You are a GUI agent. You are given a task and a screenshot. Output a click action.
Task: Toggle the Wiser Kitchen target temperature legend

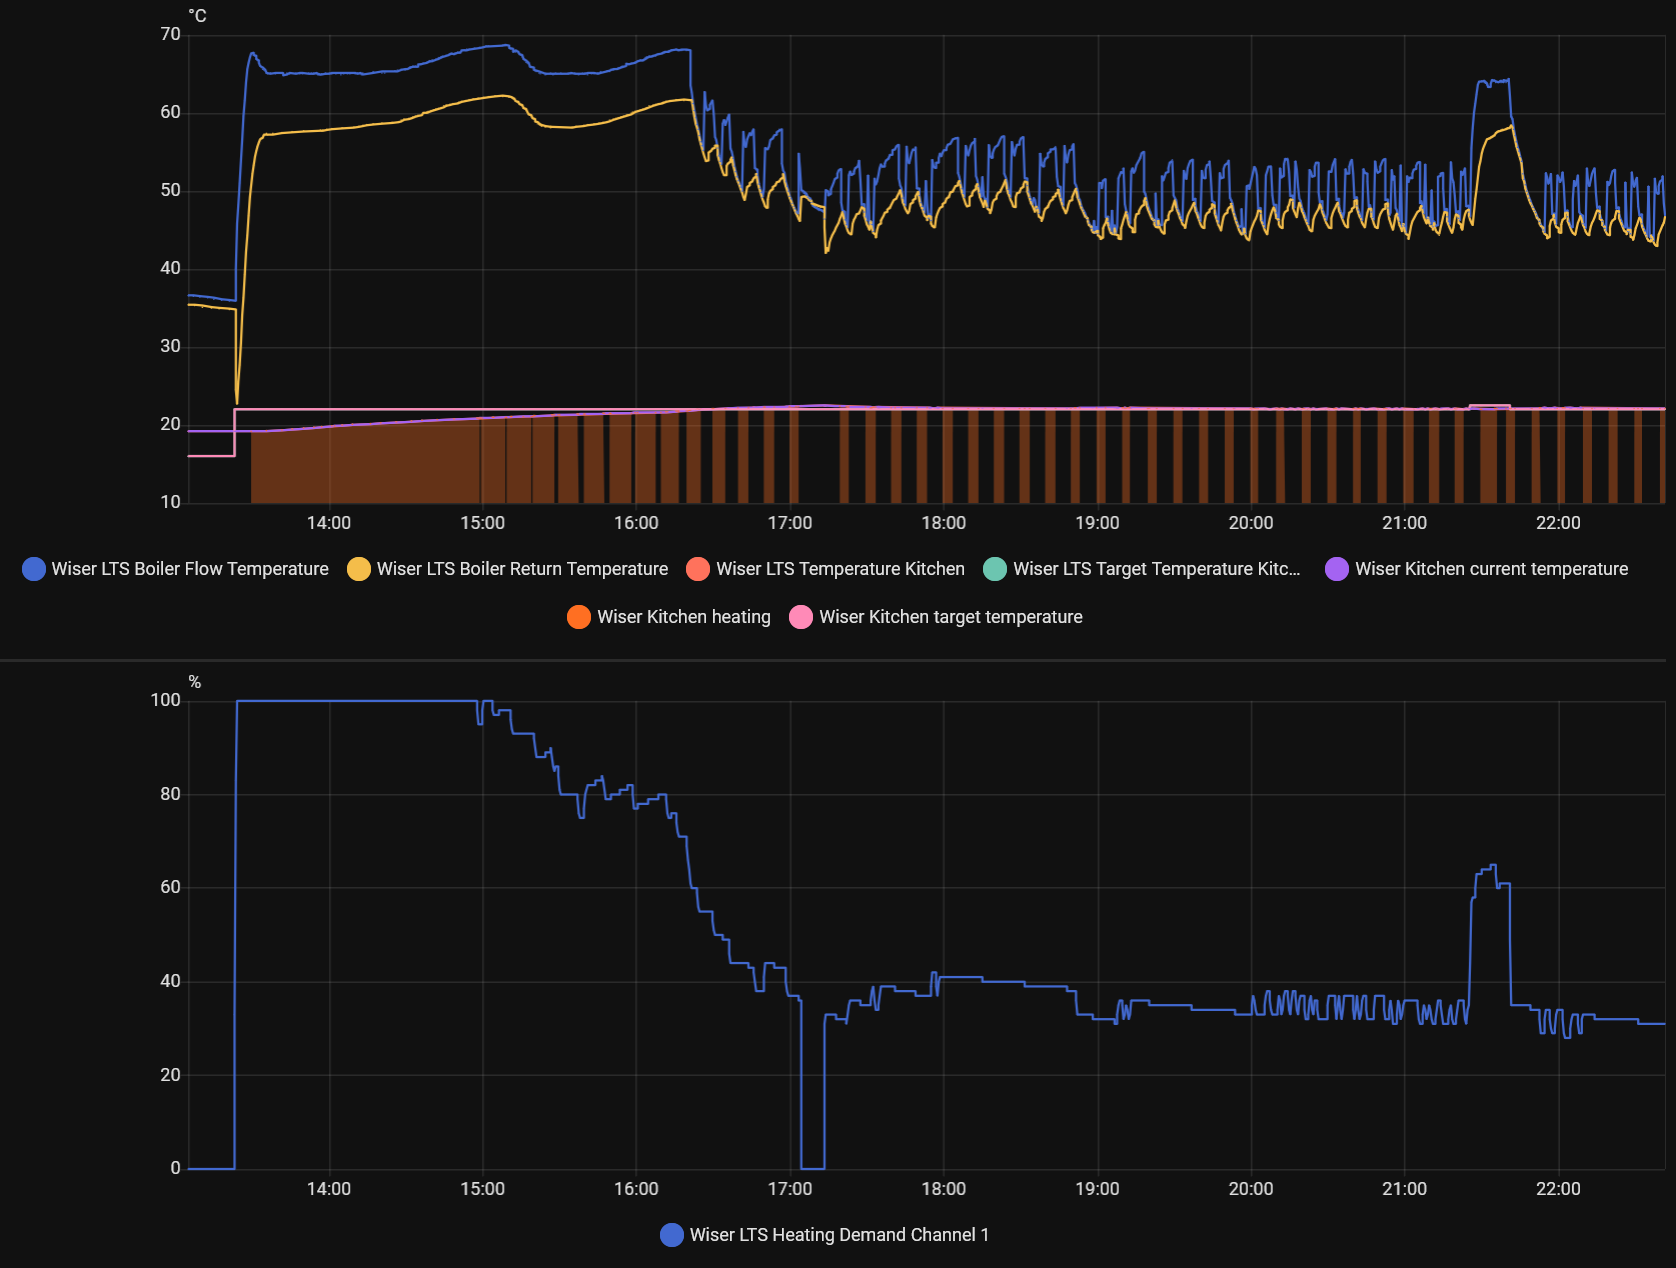point(936,617)
